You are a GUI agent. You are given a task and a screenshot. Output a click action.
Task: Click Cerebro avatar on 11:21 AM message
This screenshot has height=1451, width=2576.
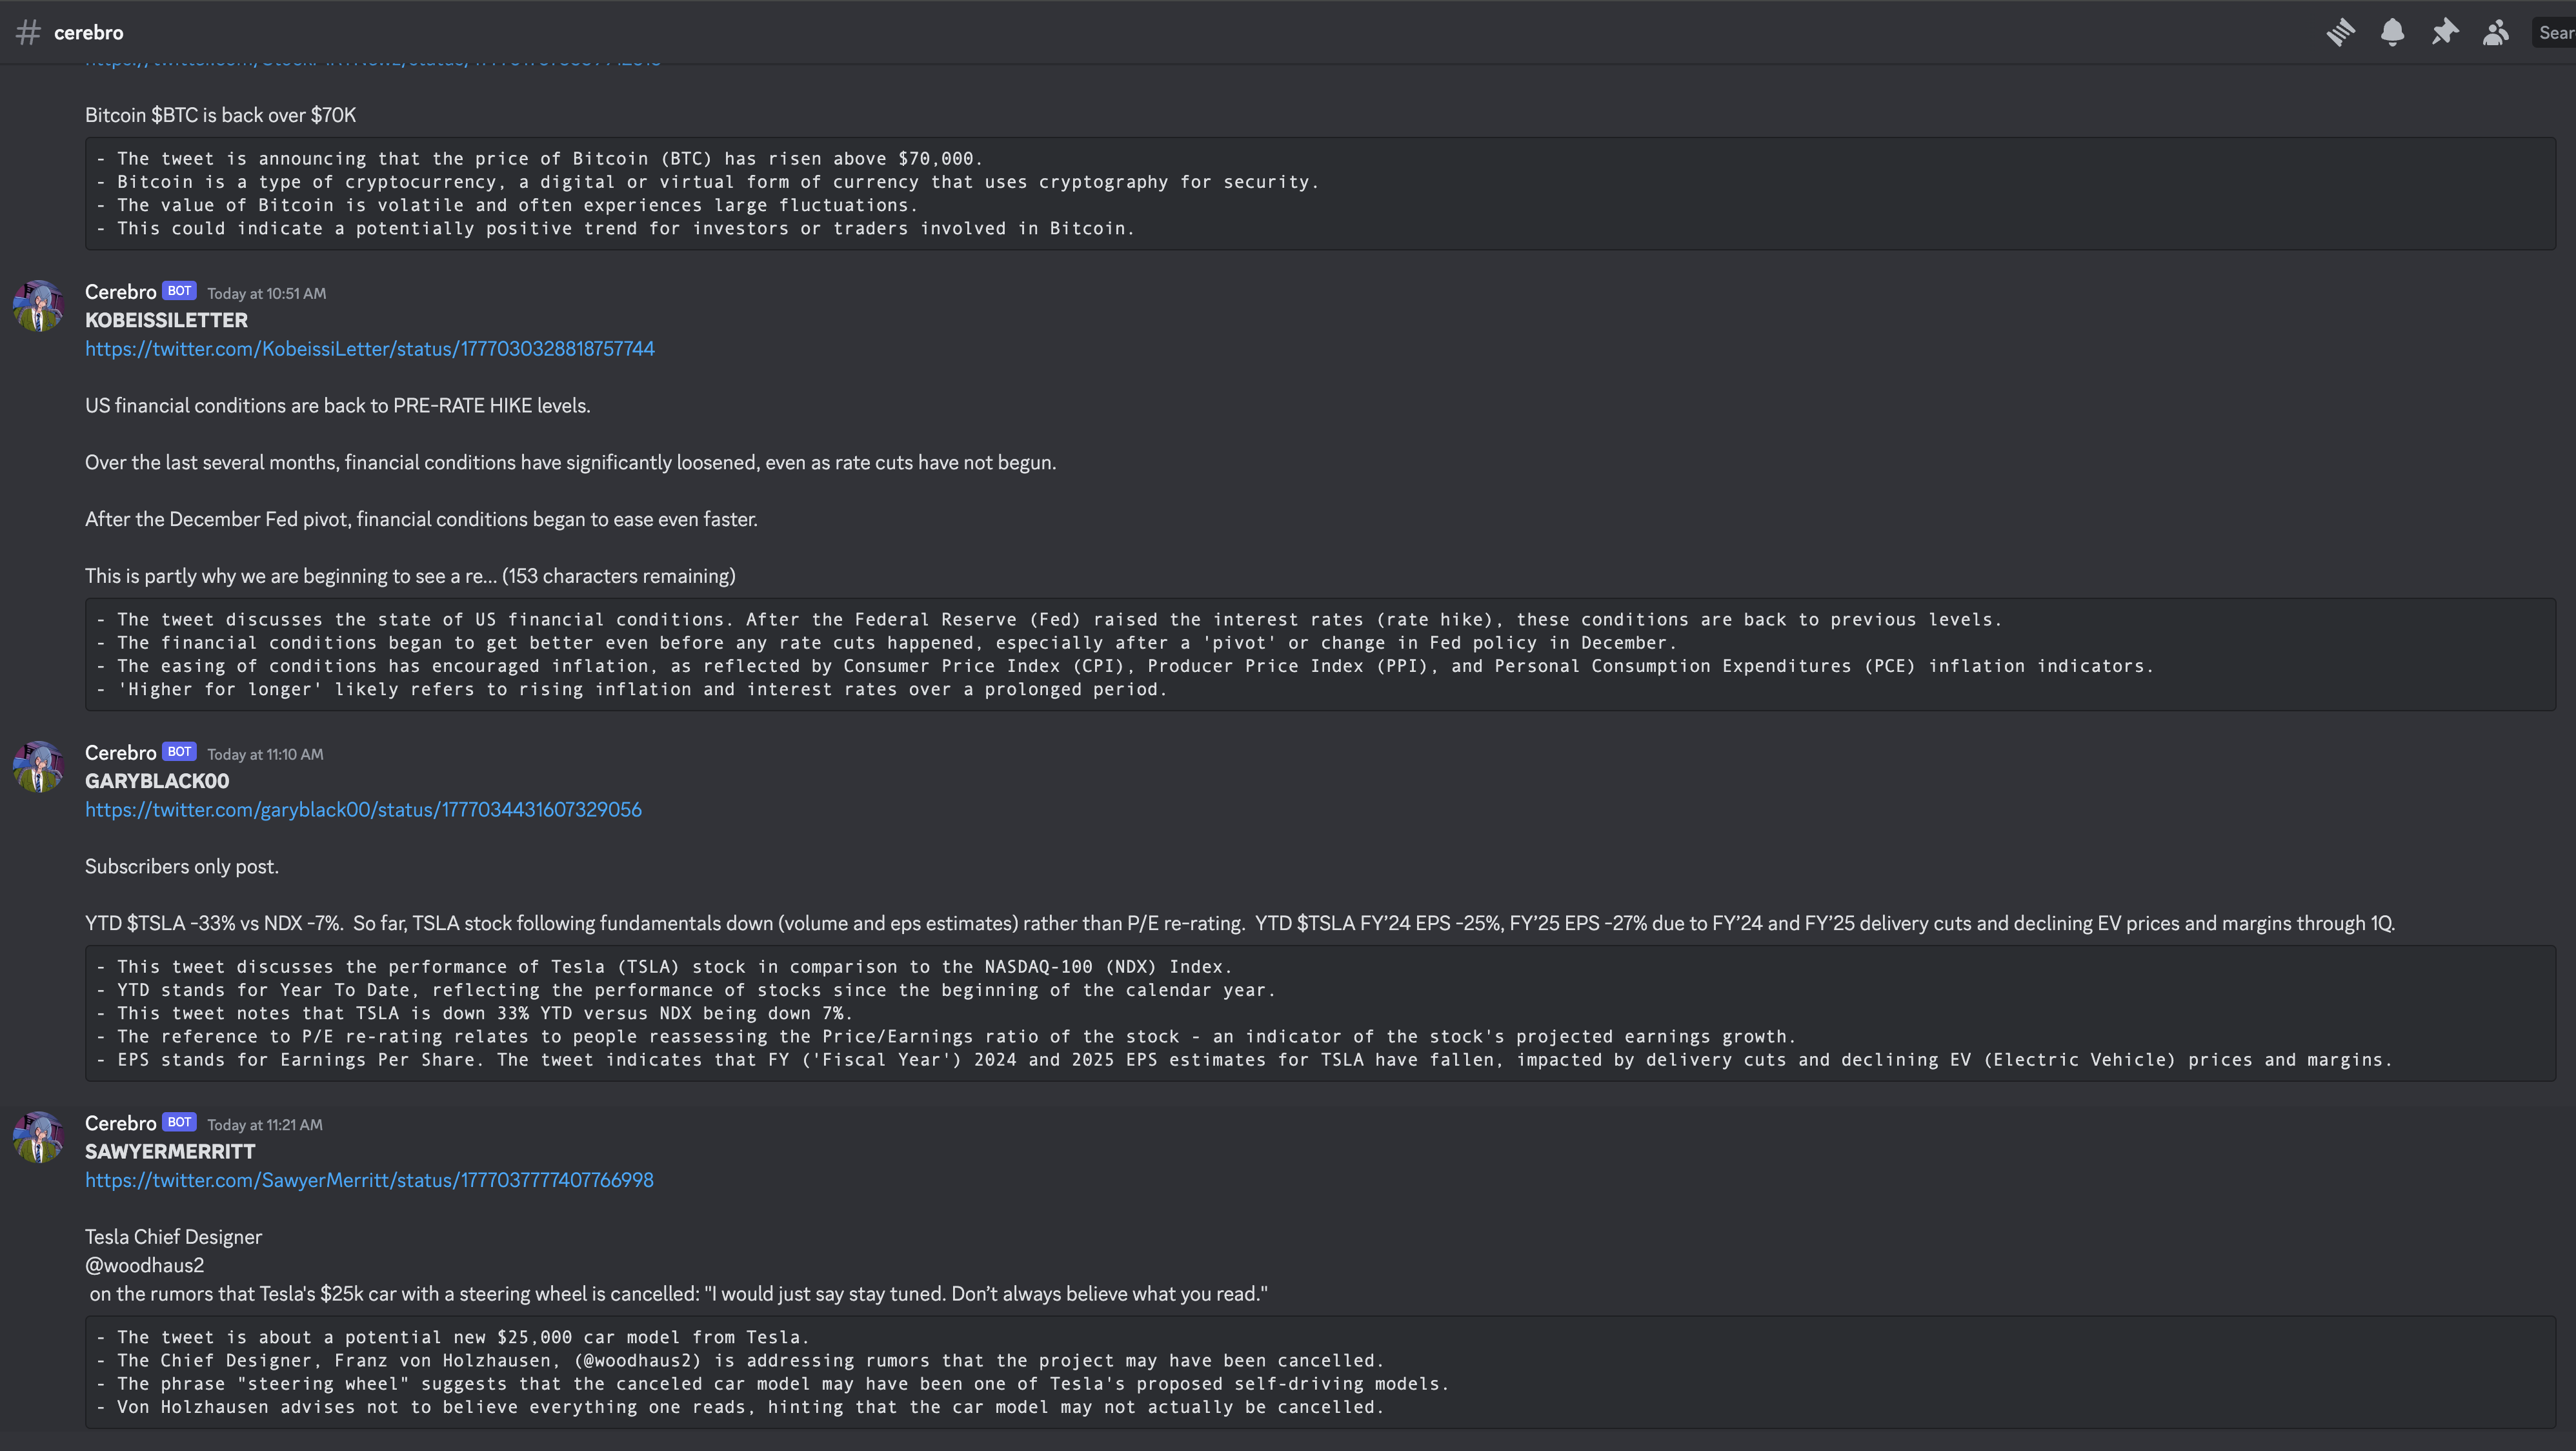pyautogui.click(x=38, y=1136)
